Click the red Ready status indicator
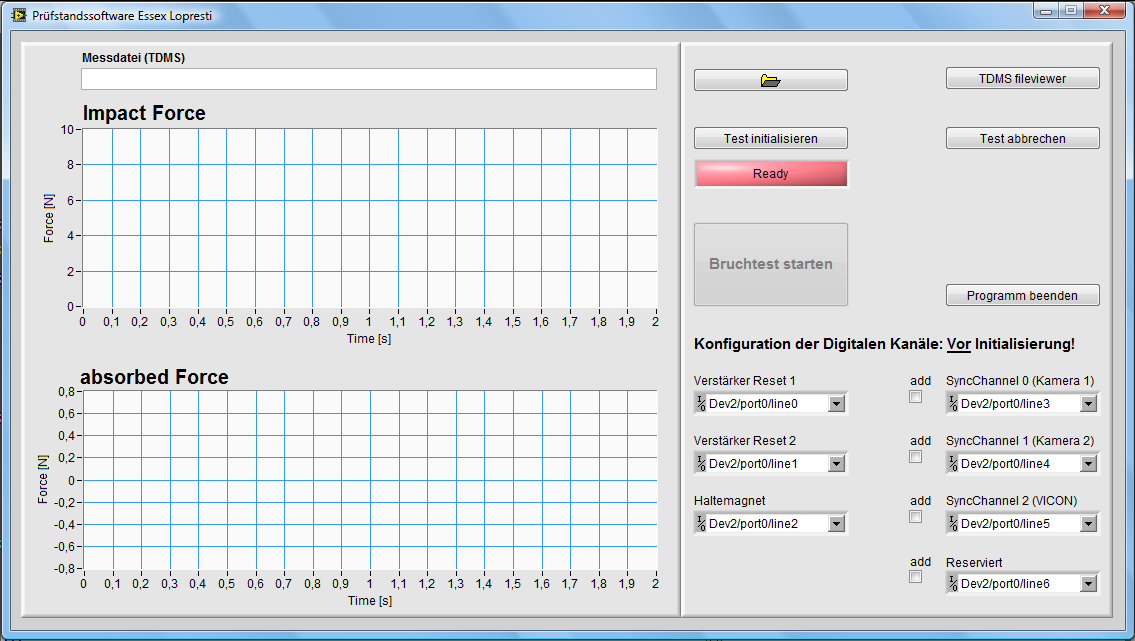This screenshot has width=1135, height=641. (x=770, y=174)
